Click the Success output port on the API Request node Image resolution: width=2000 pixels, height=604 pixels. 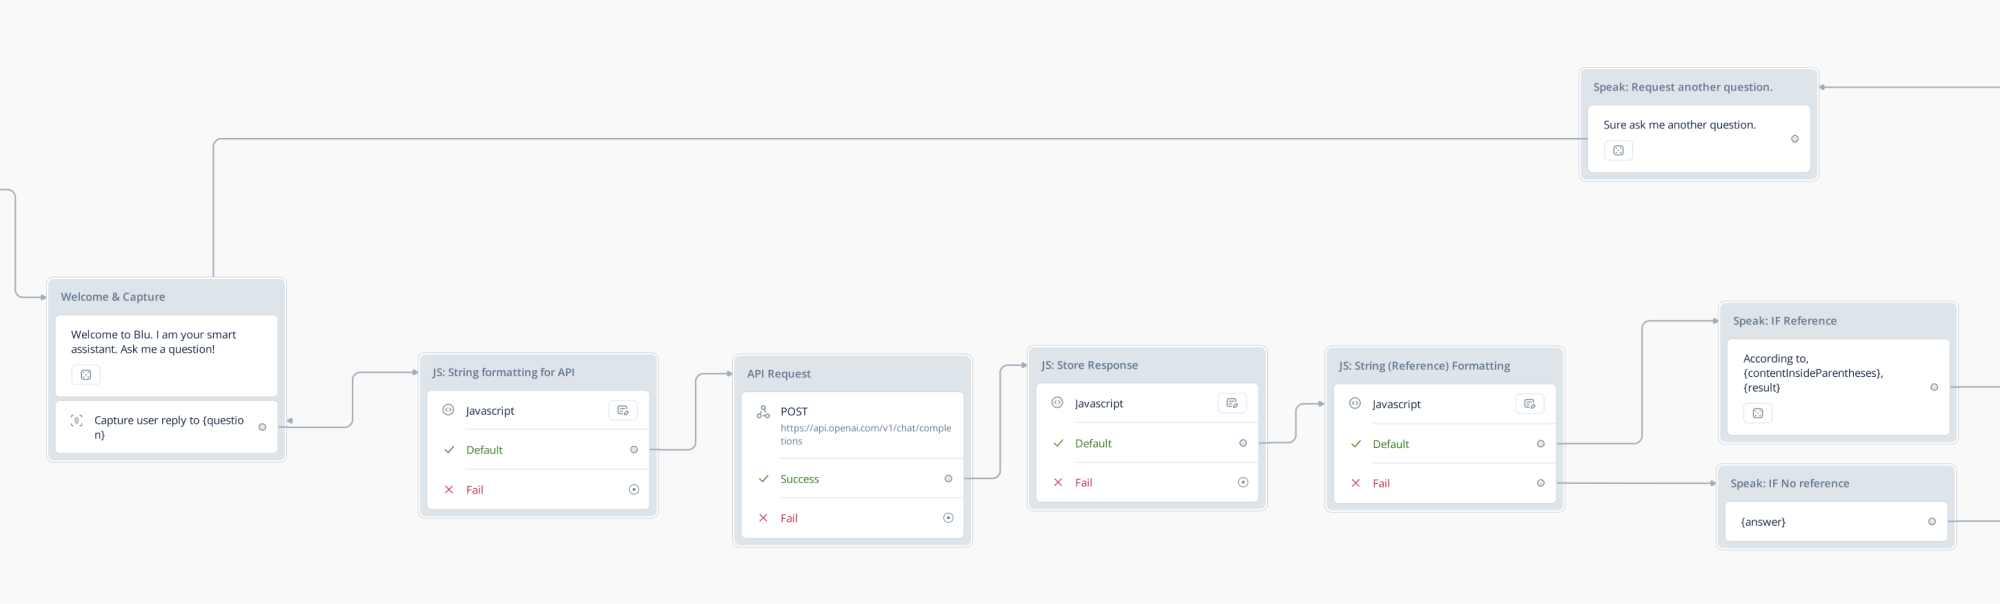click(x=947, y=478)
